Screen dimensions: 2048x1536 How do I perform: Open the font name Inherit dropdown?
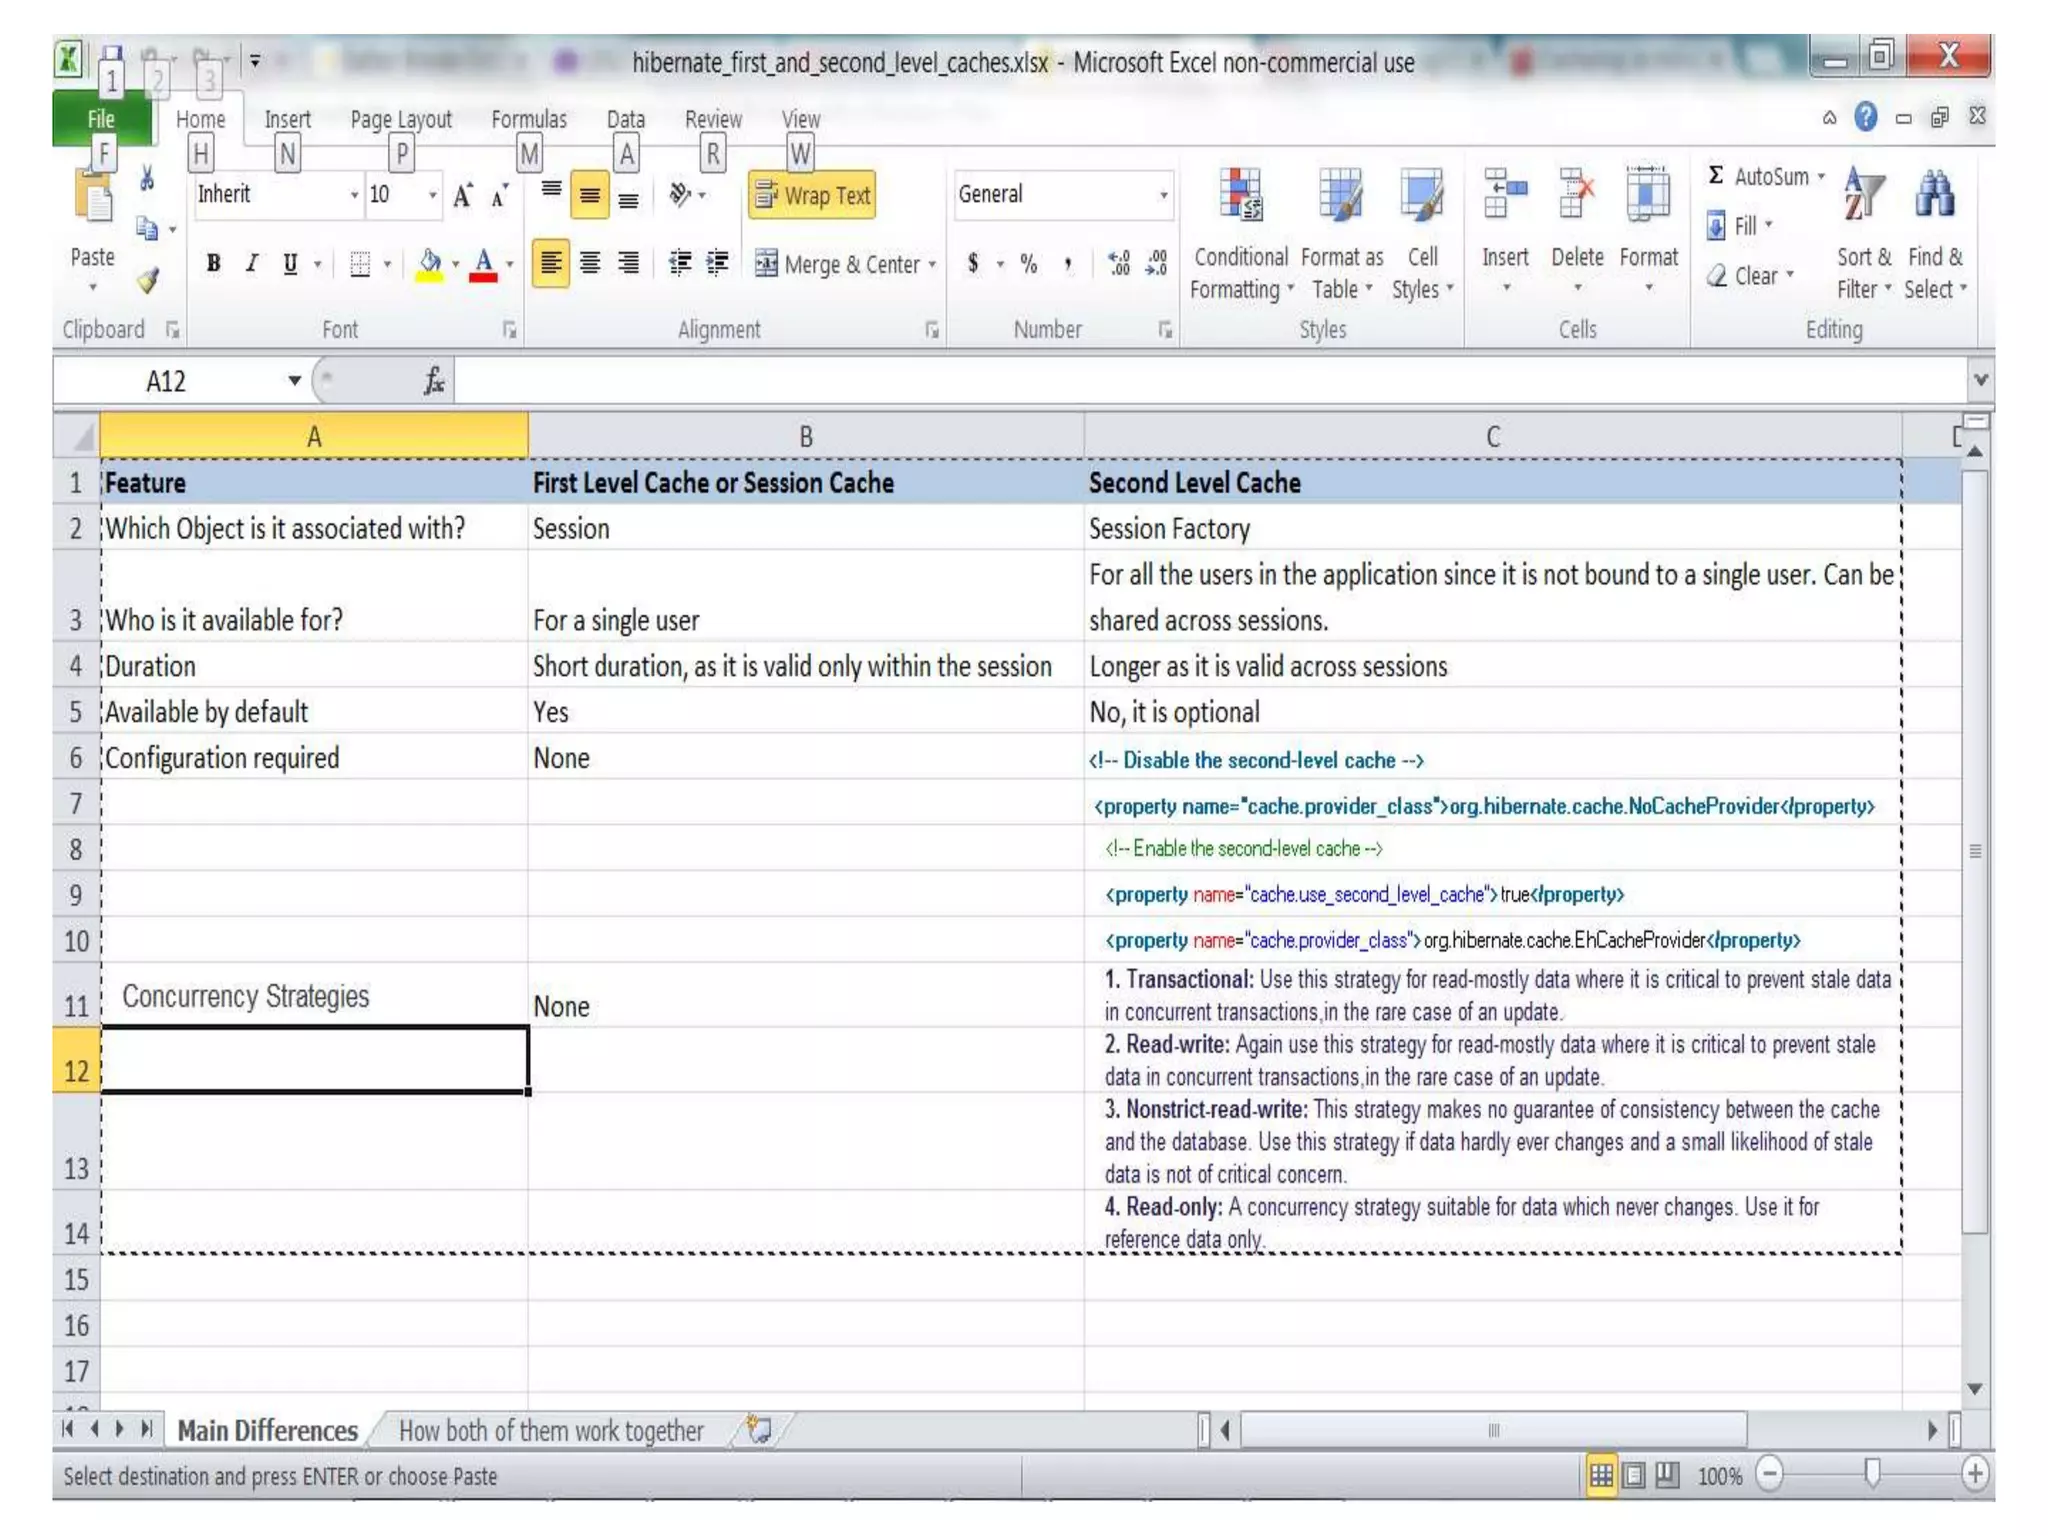[x=354, y=195]
